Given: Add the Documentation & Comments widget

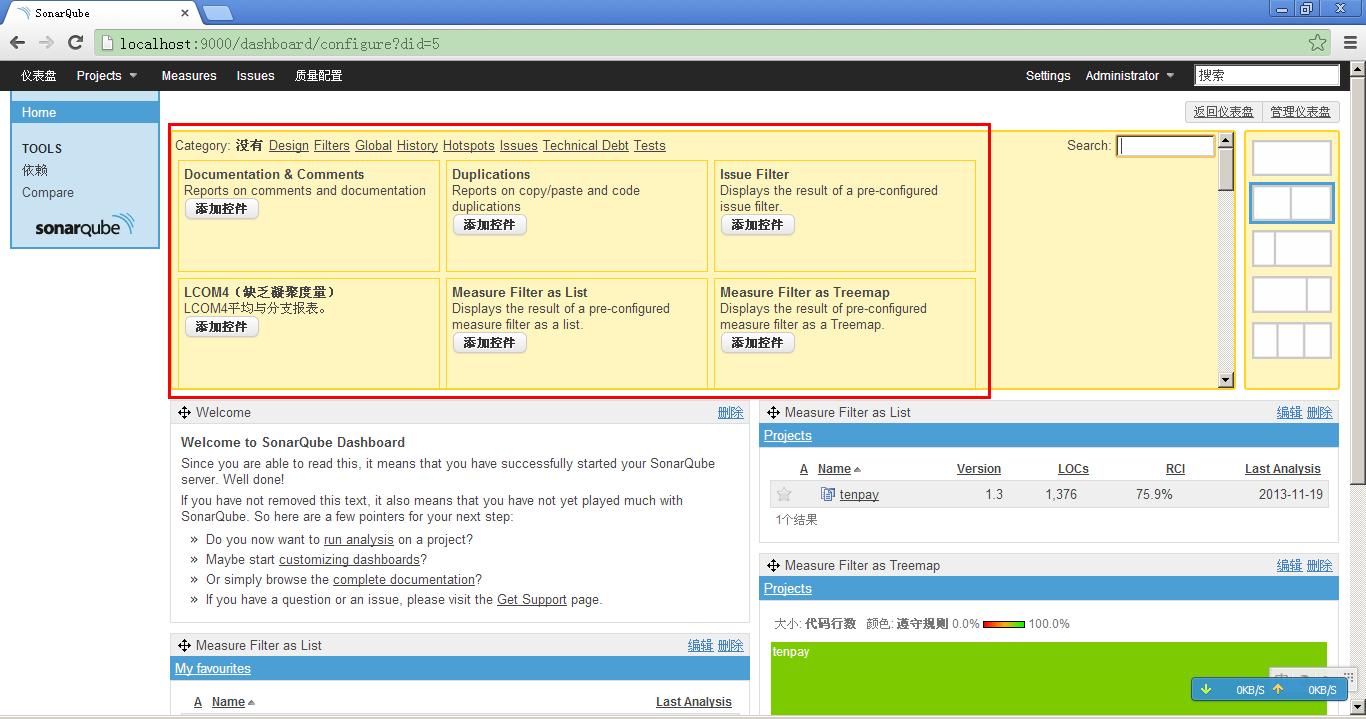Looking at the screenshot, I should click(x=222, y=209).
